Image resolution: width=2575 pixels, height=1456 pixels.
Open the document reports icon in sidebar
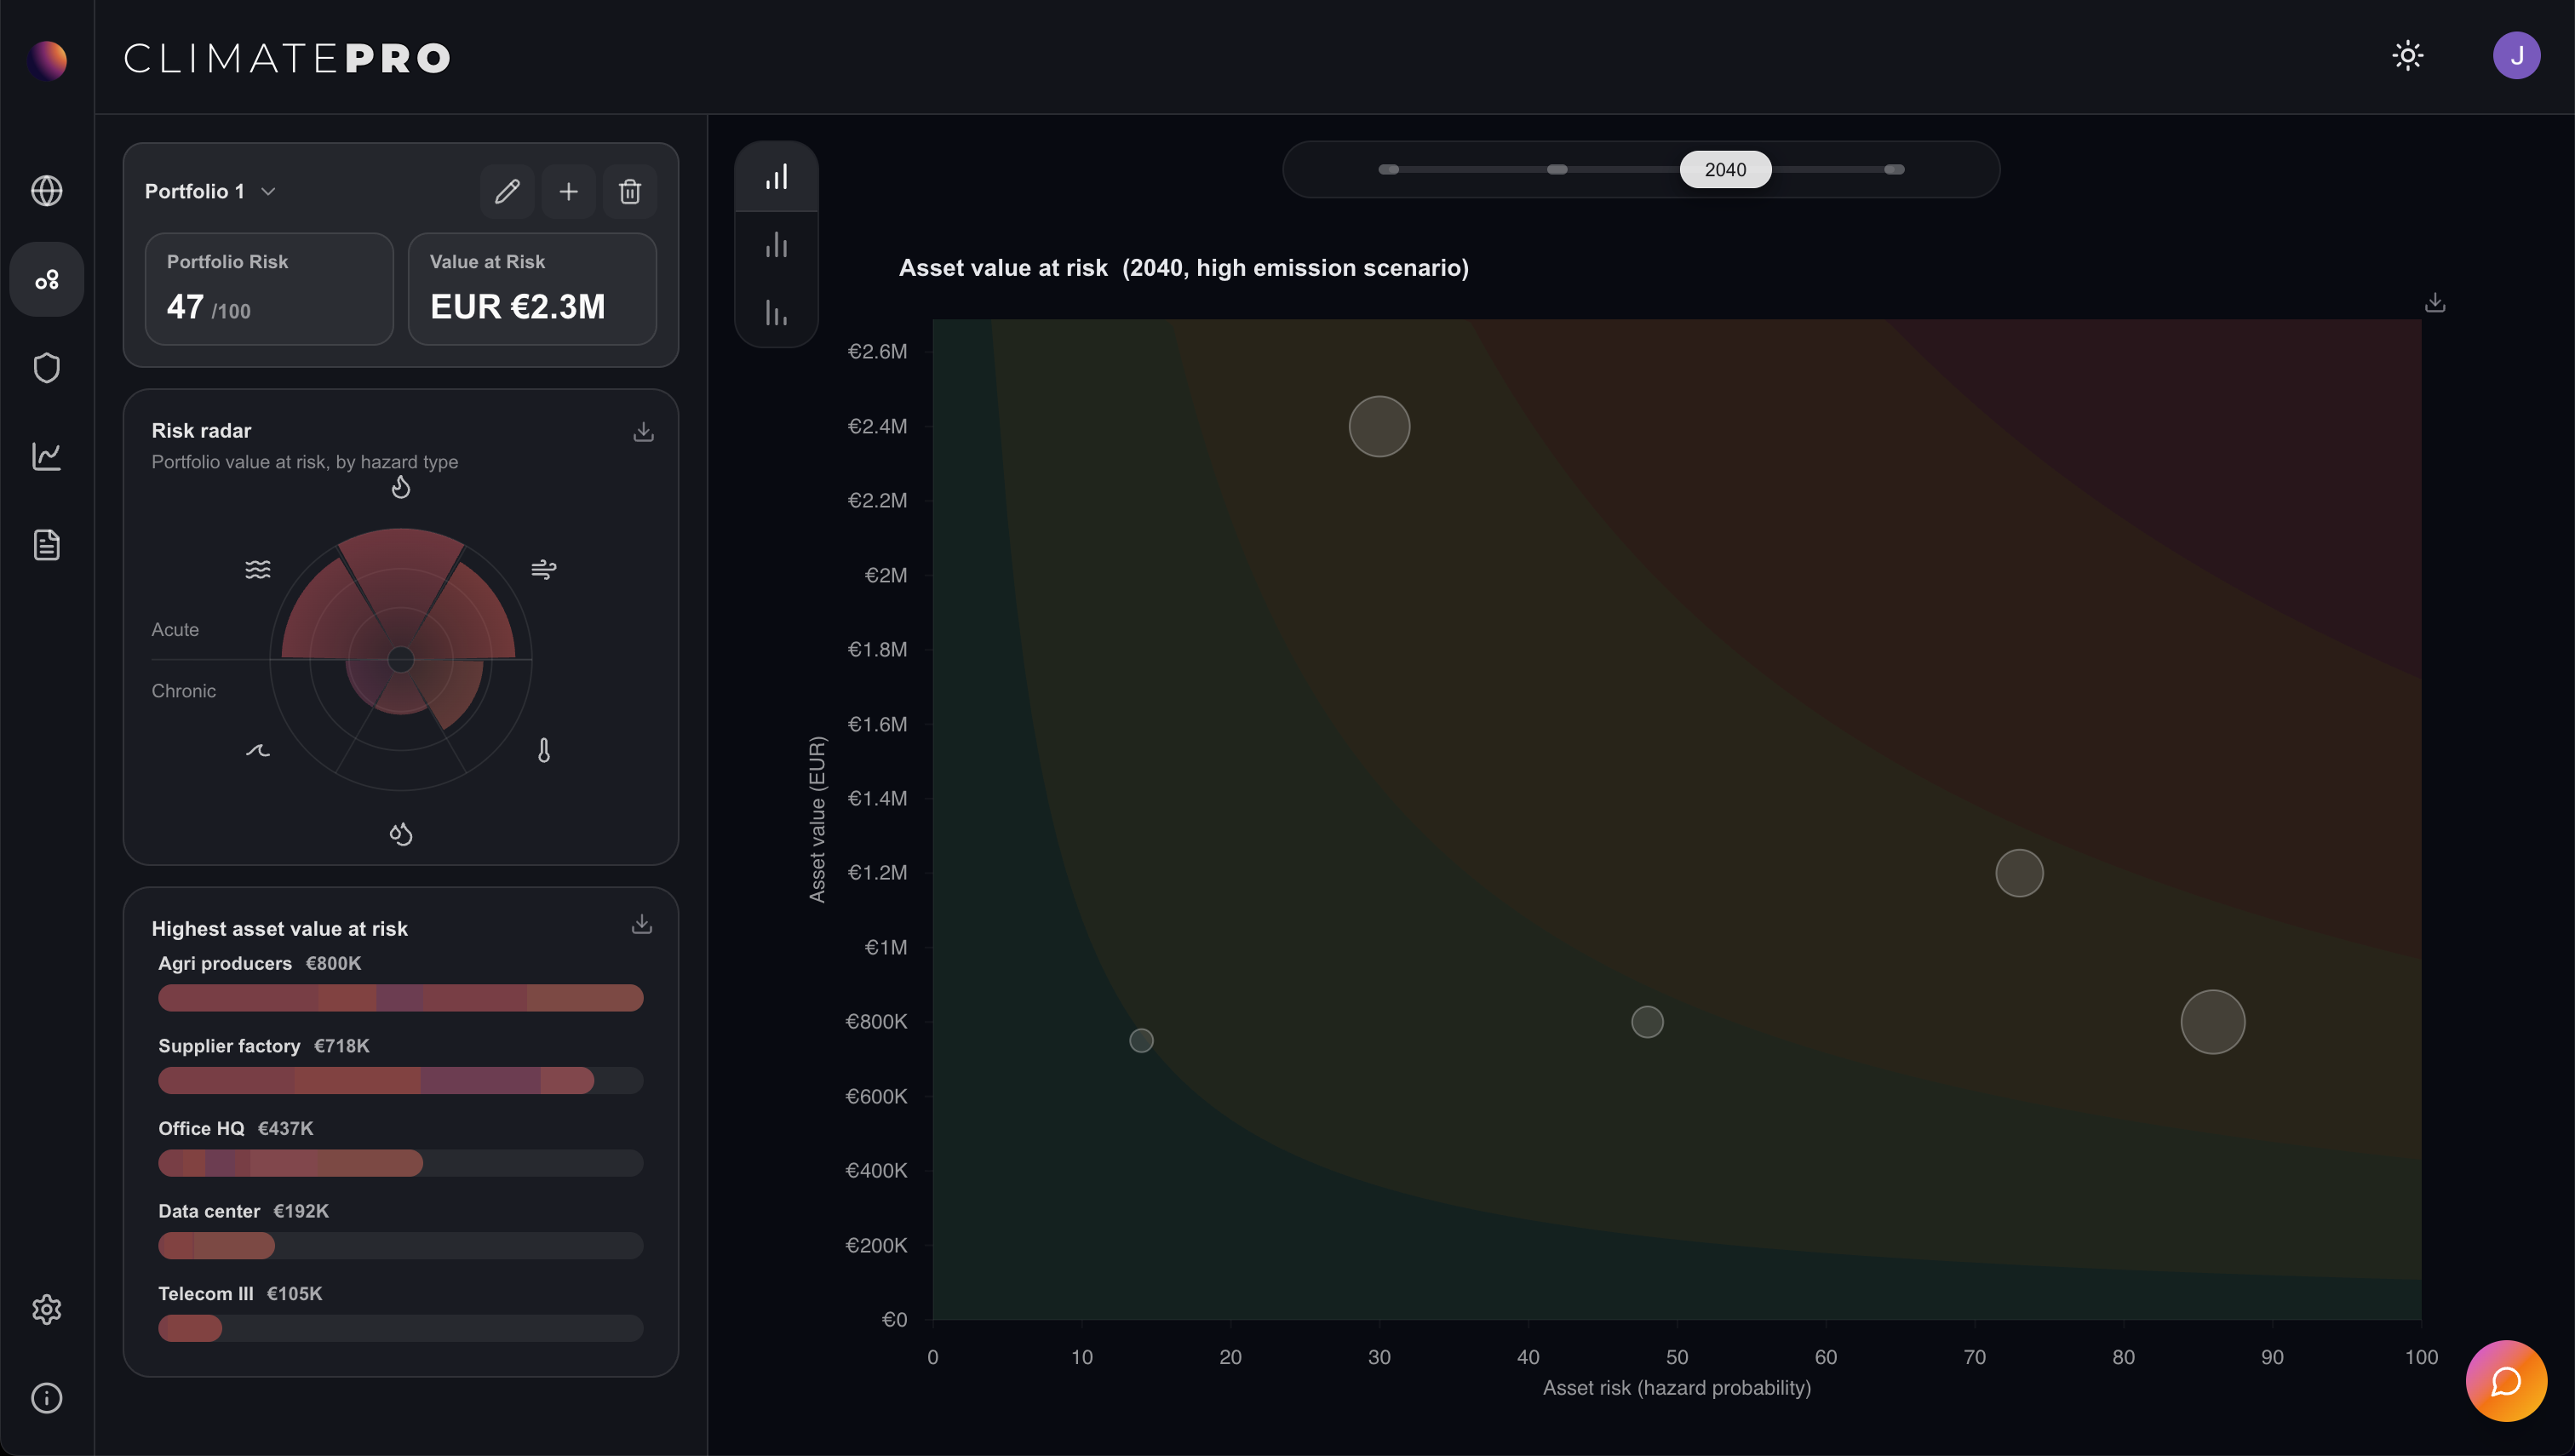[46, 545]
